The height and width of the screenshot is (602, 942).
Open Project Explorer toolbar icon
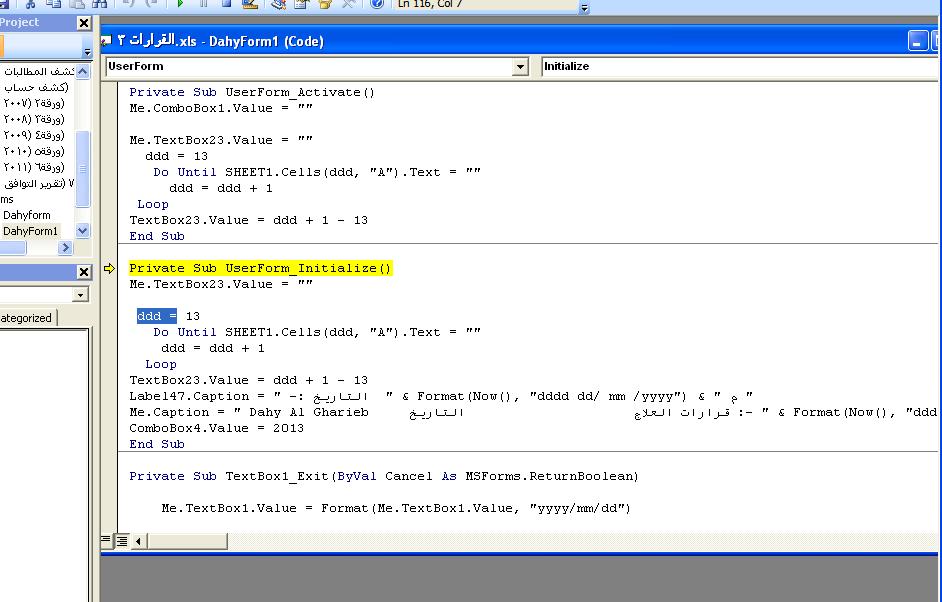click(x=278, y=4)
